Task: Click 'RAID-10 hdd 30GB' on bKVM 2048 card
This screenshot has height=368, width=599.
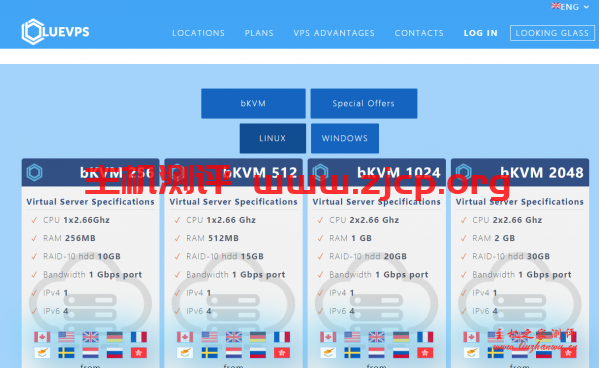Action: point(511,256)
